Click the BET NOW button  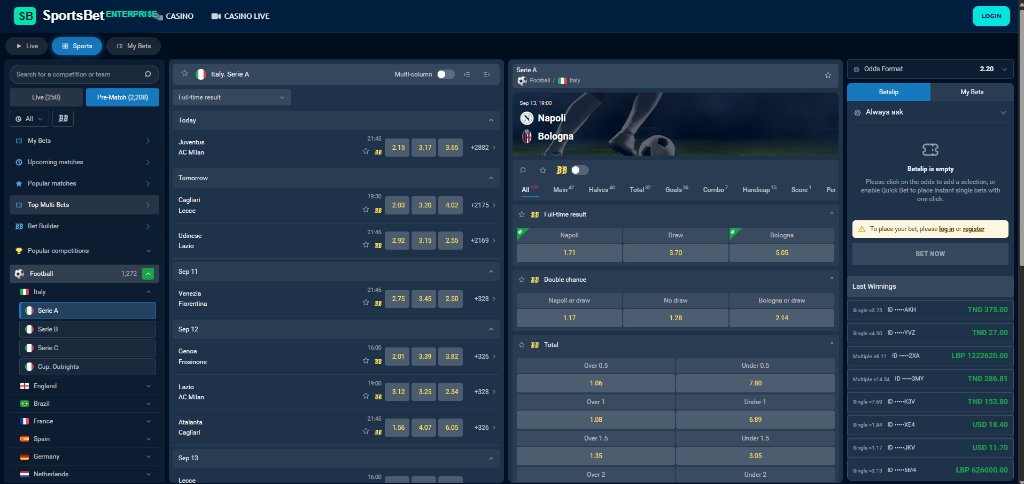pyautogui.click(x=930, y=253)
